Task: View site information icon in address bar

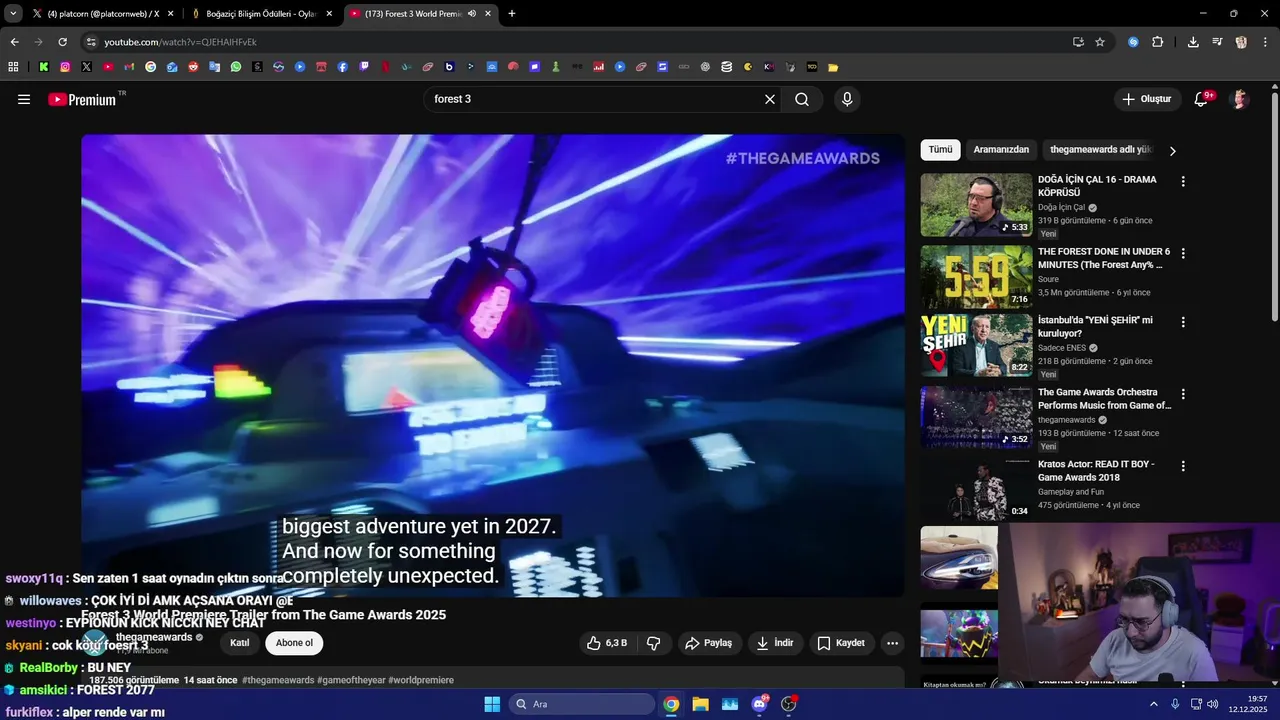Action: click(x=91, y=42)
